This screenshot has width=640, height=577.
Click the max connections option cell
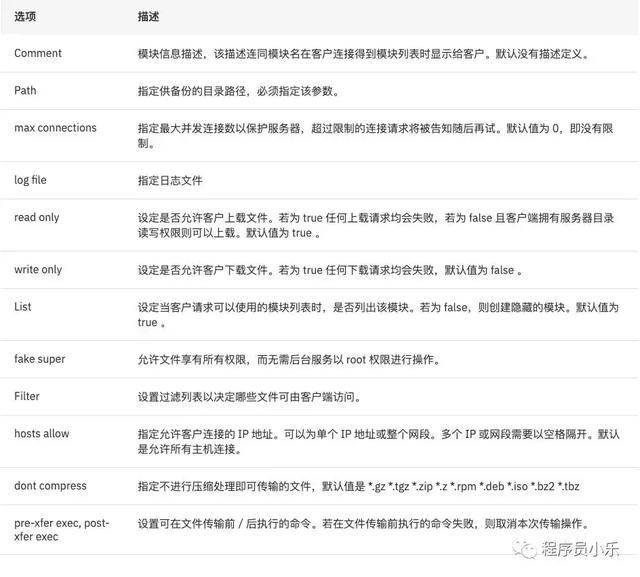tap(56, 128)
